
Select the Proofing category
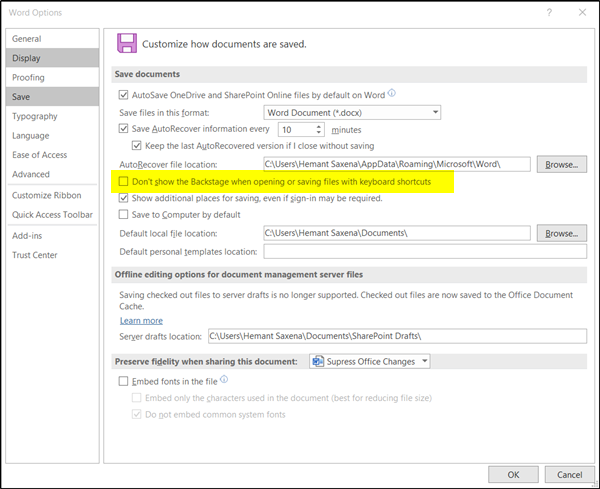[29, 77]
